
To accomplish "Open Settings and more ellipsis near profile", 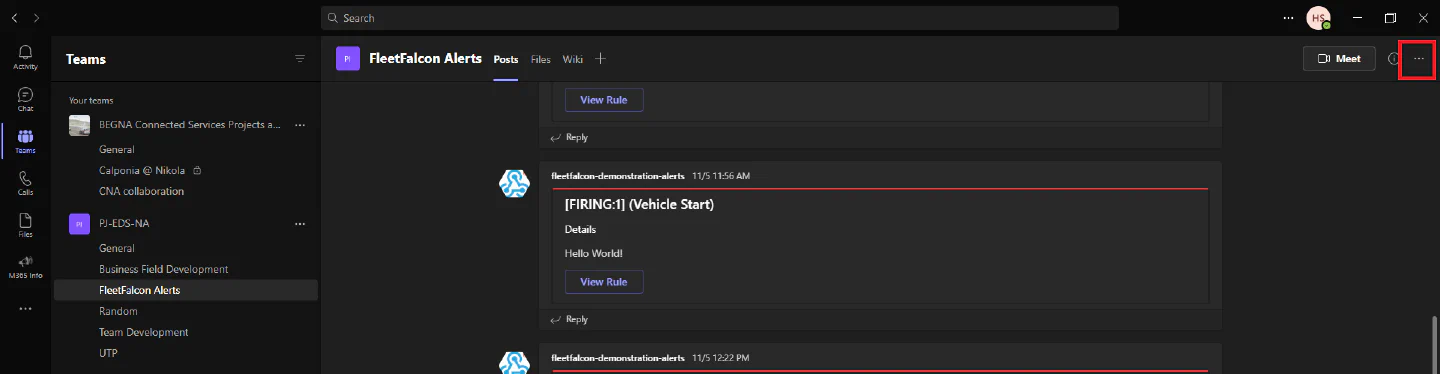I will point(1288,18).
